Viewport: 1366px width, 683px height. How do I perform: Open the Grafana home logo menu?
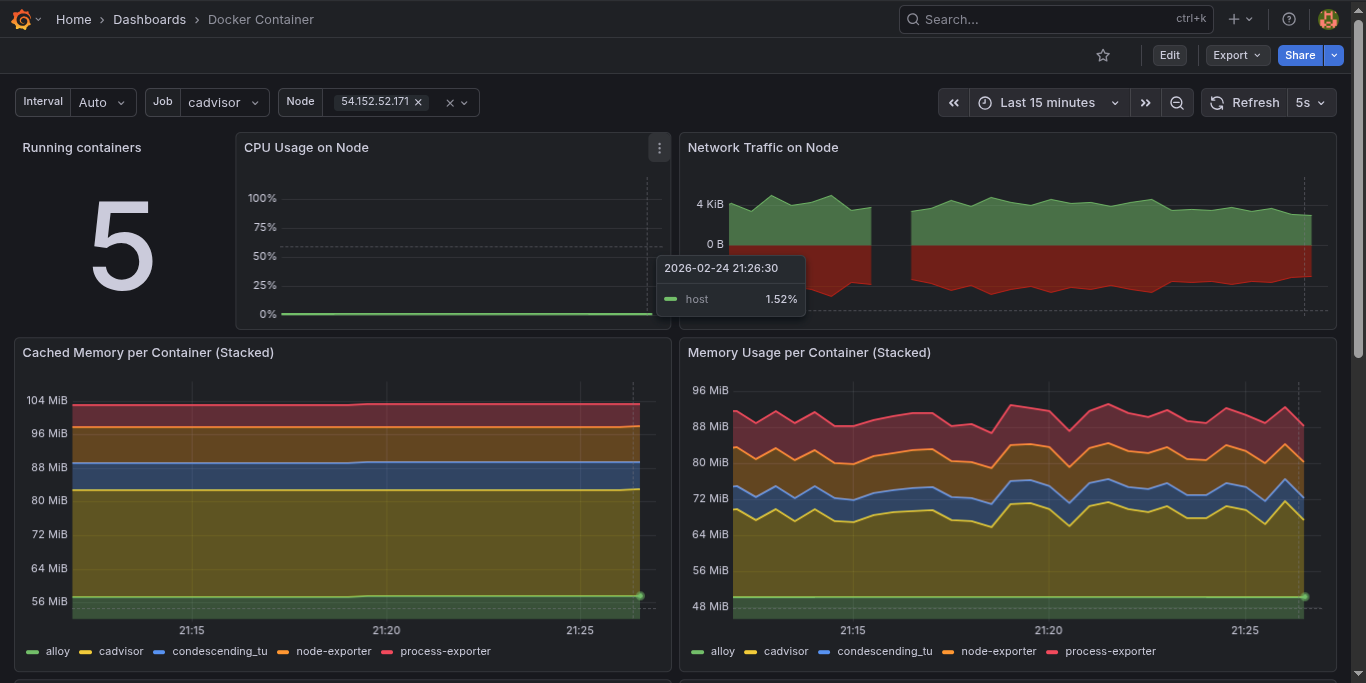(x=21, y=19)
